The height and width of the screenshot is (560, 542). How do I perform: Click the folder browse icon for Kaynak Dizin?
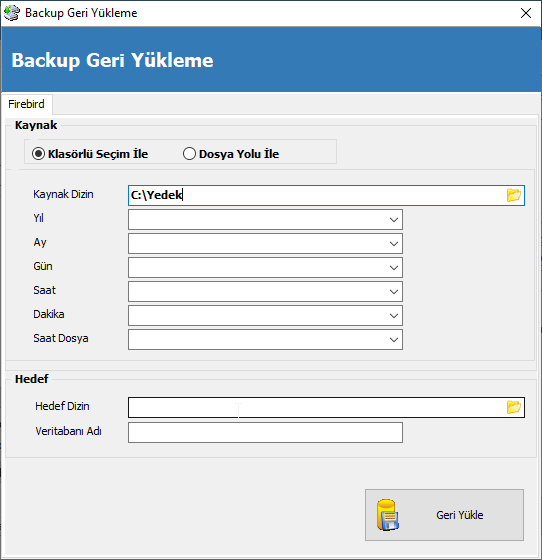pos(513,195)
